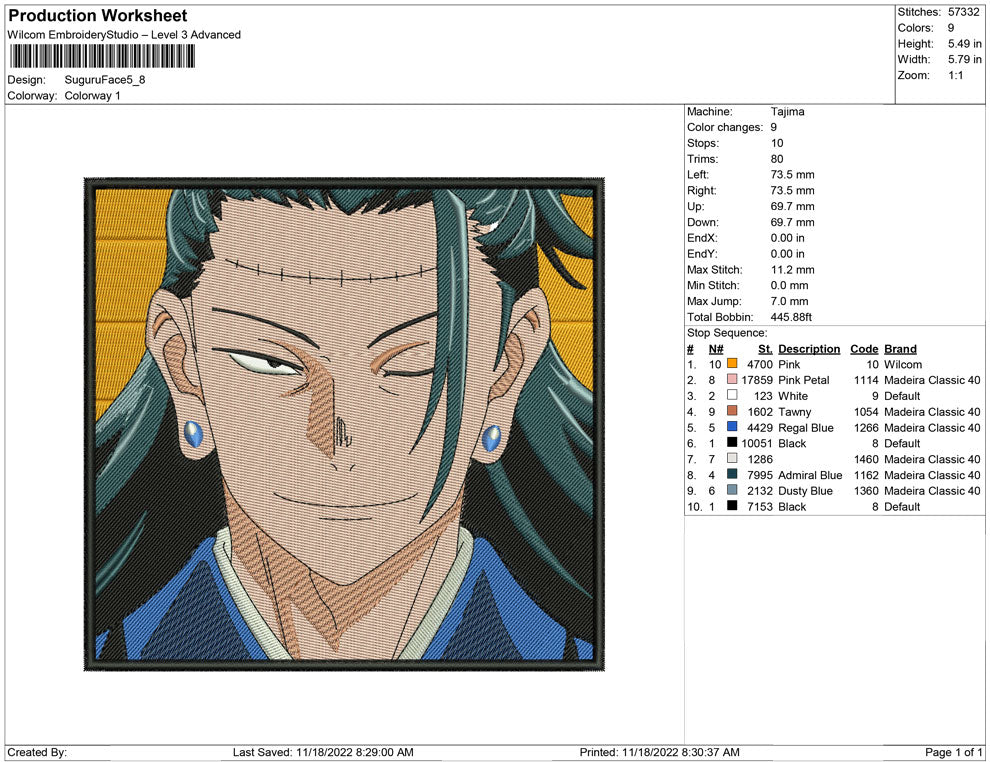The width and height of the screenshot is (990, 762).
Task: Click thread code 1266
Action: tap(866, 427)
